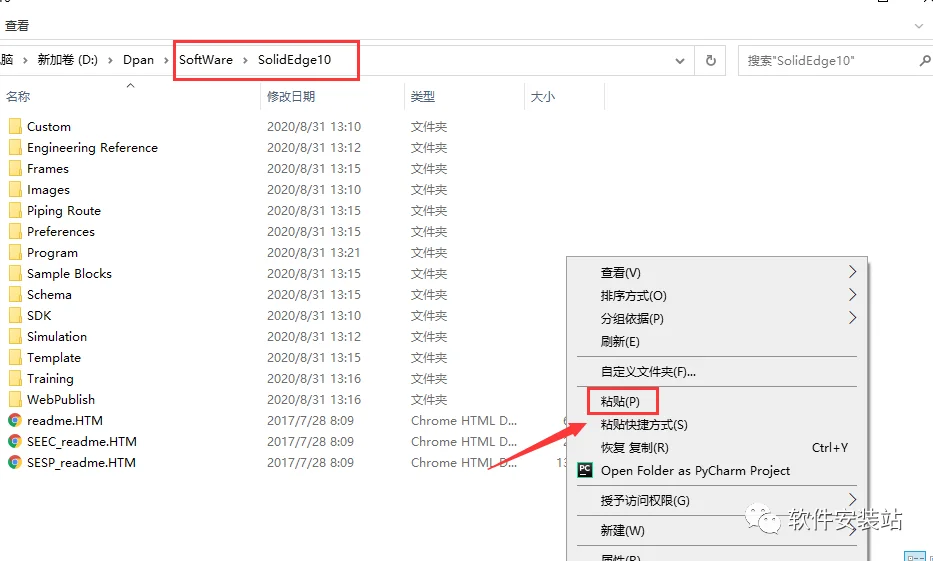Open the breadcrumb chevron after Dpan
Screen dimensions: 933x561
click(x=167, y=60)
